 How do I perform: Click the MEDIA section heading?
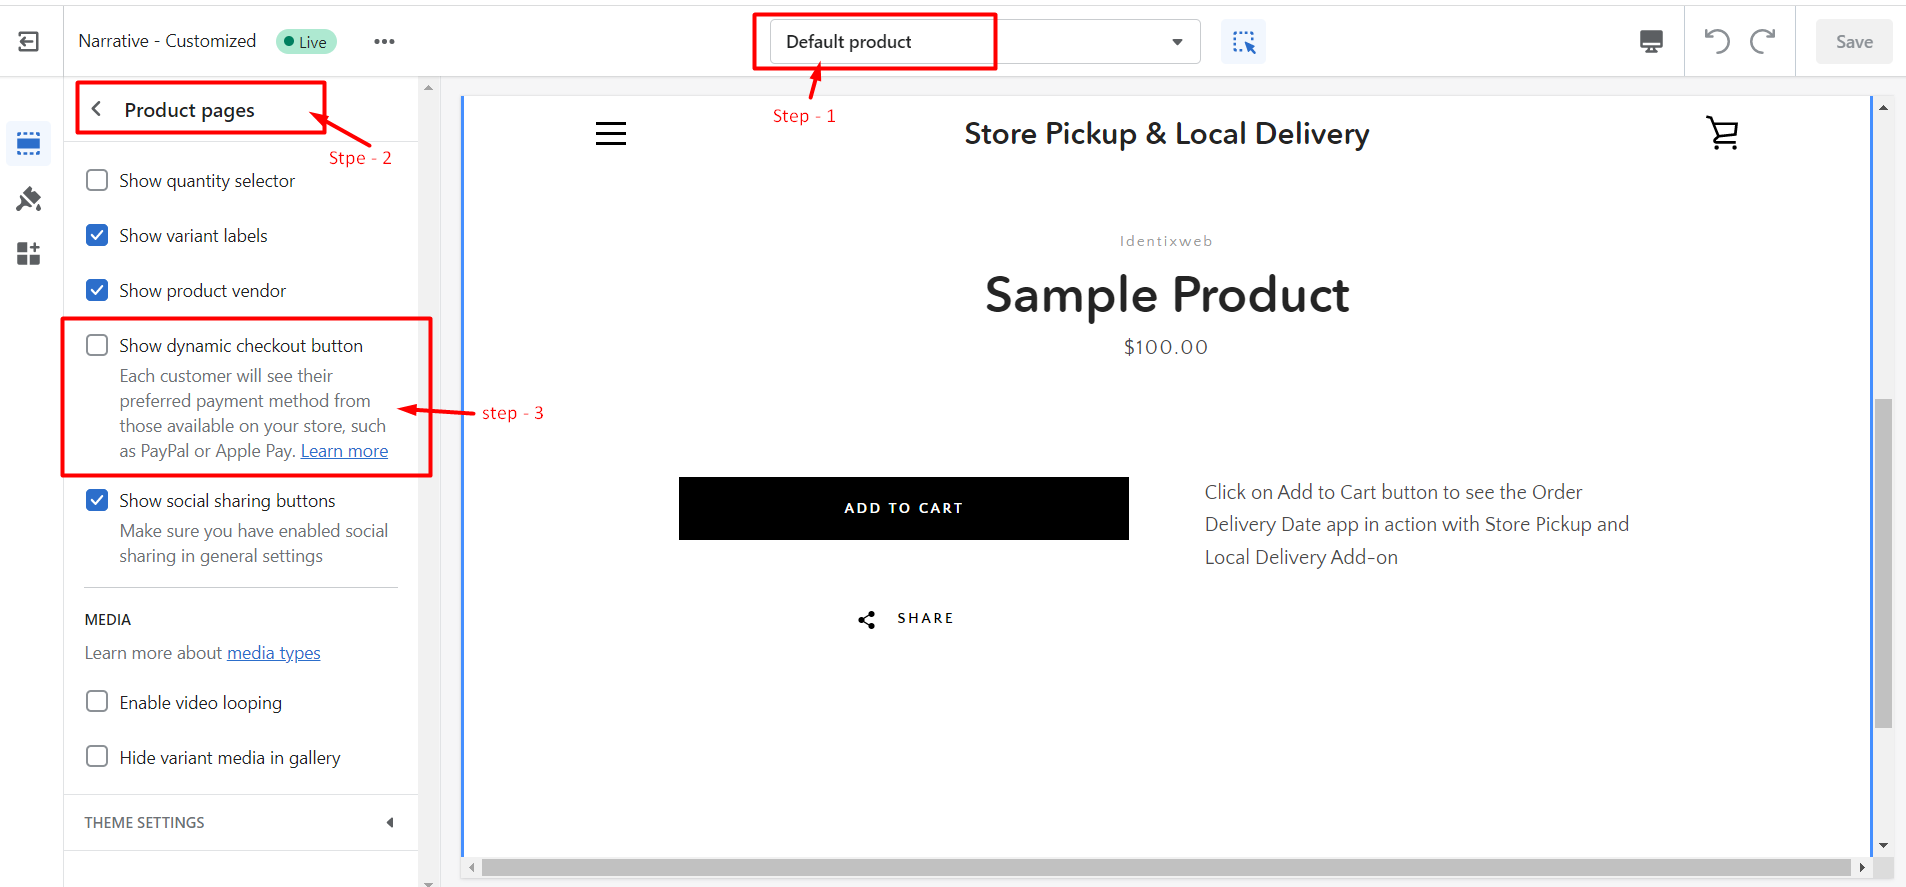(108, 620)
